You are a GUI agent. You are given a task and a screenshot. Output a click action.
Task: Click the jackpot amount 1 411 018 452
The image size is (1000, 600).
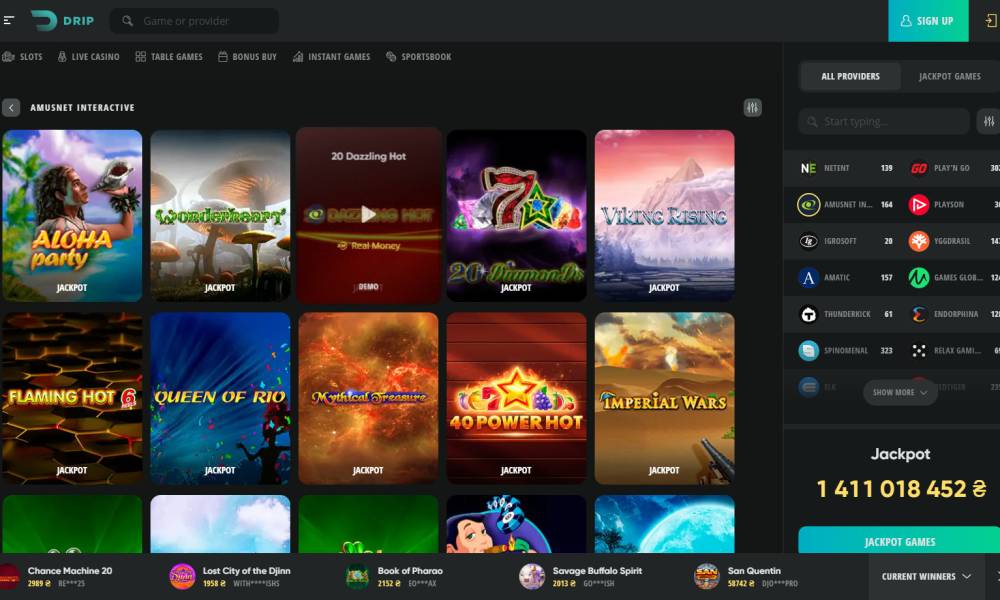click(901, 489)
